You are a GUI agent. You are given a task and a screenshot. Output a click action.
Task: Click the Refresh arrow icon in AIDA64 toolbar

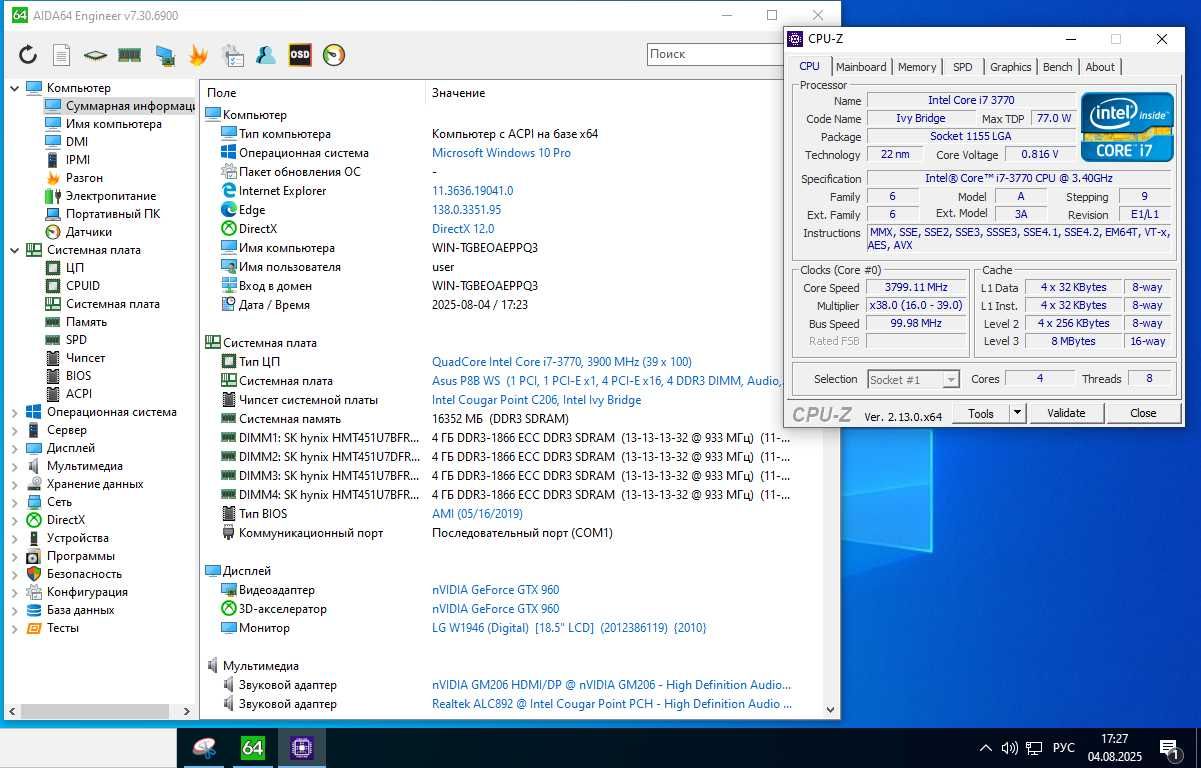tap(28, 55)
